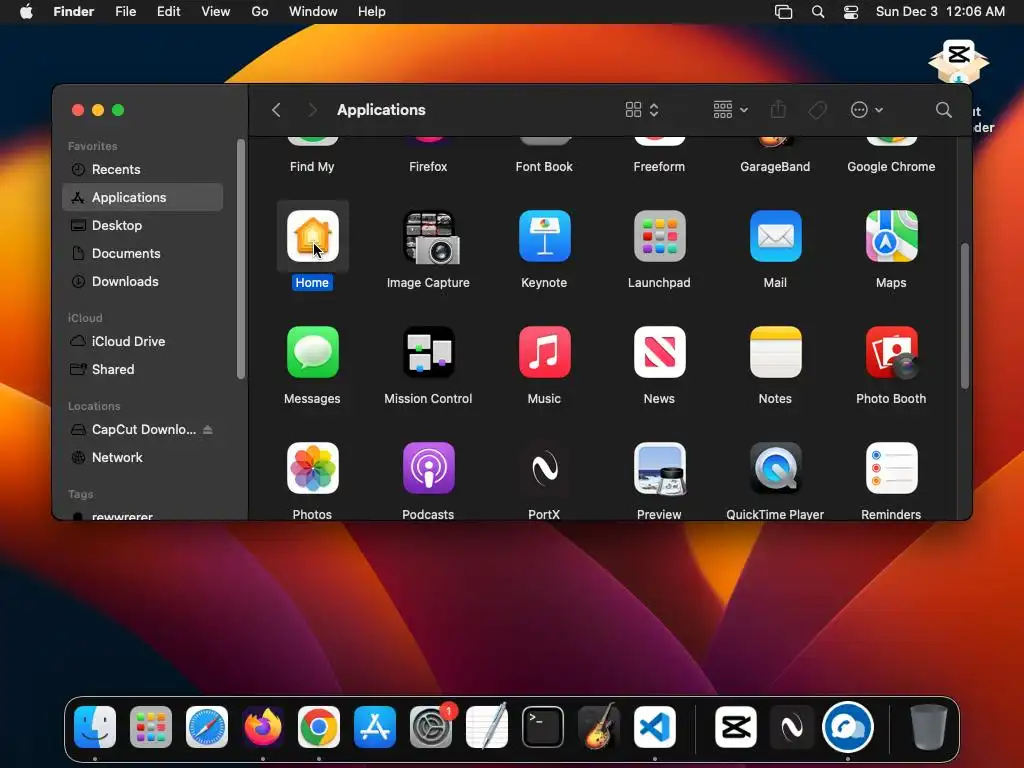The height and width of the screenshot is (768, 1024).
Task: Select the Photo Booth app icon
Action: [x=891, y=352]
